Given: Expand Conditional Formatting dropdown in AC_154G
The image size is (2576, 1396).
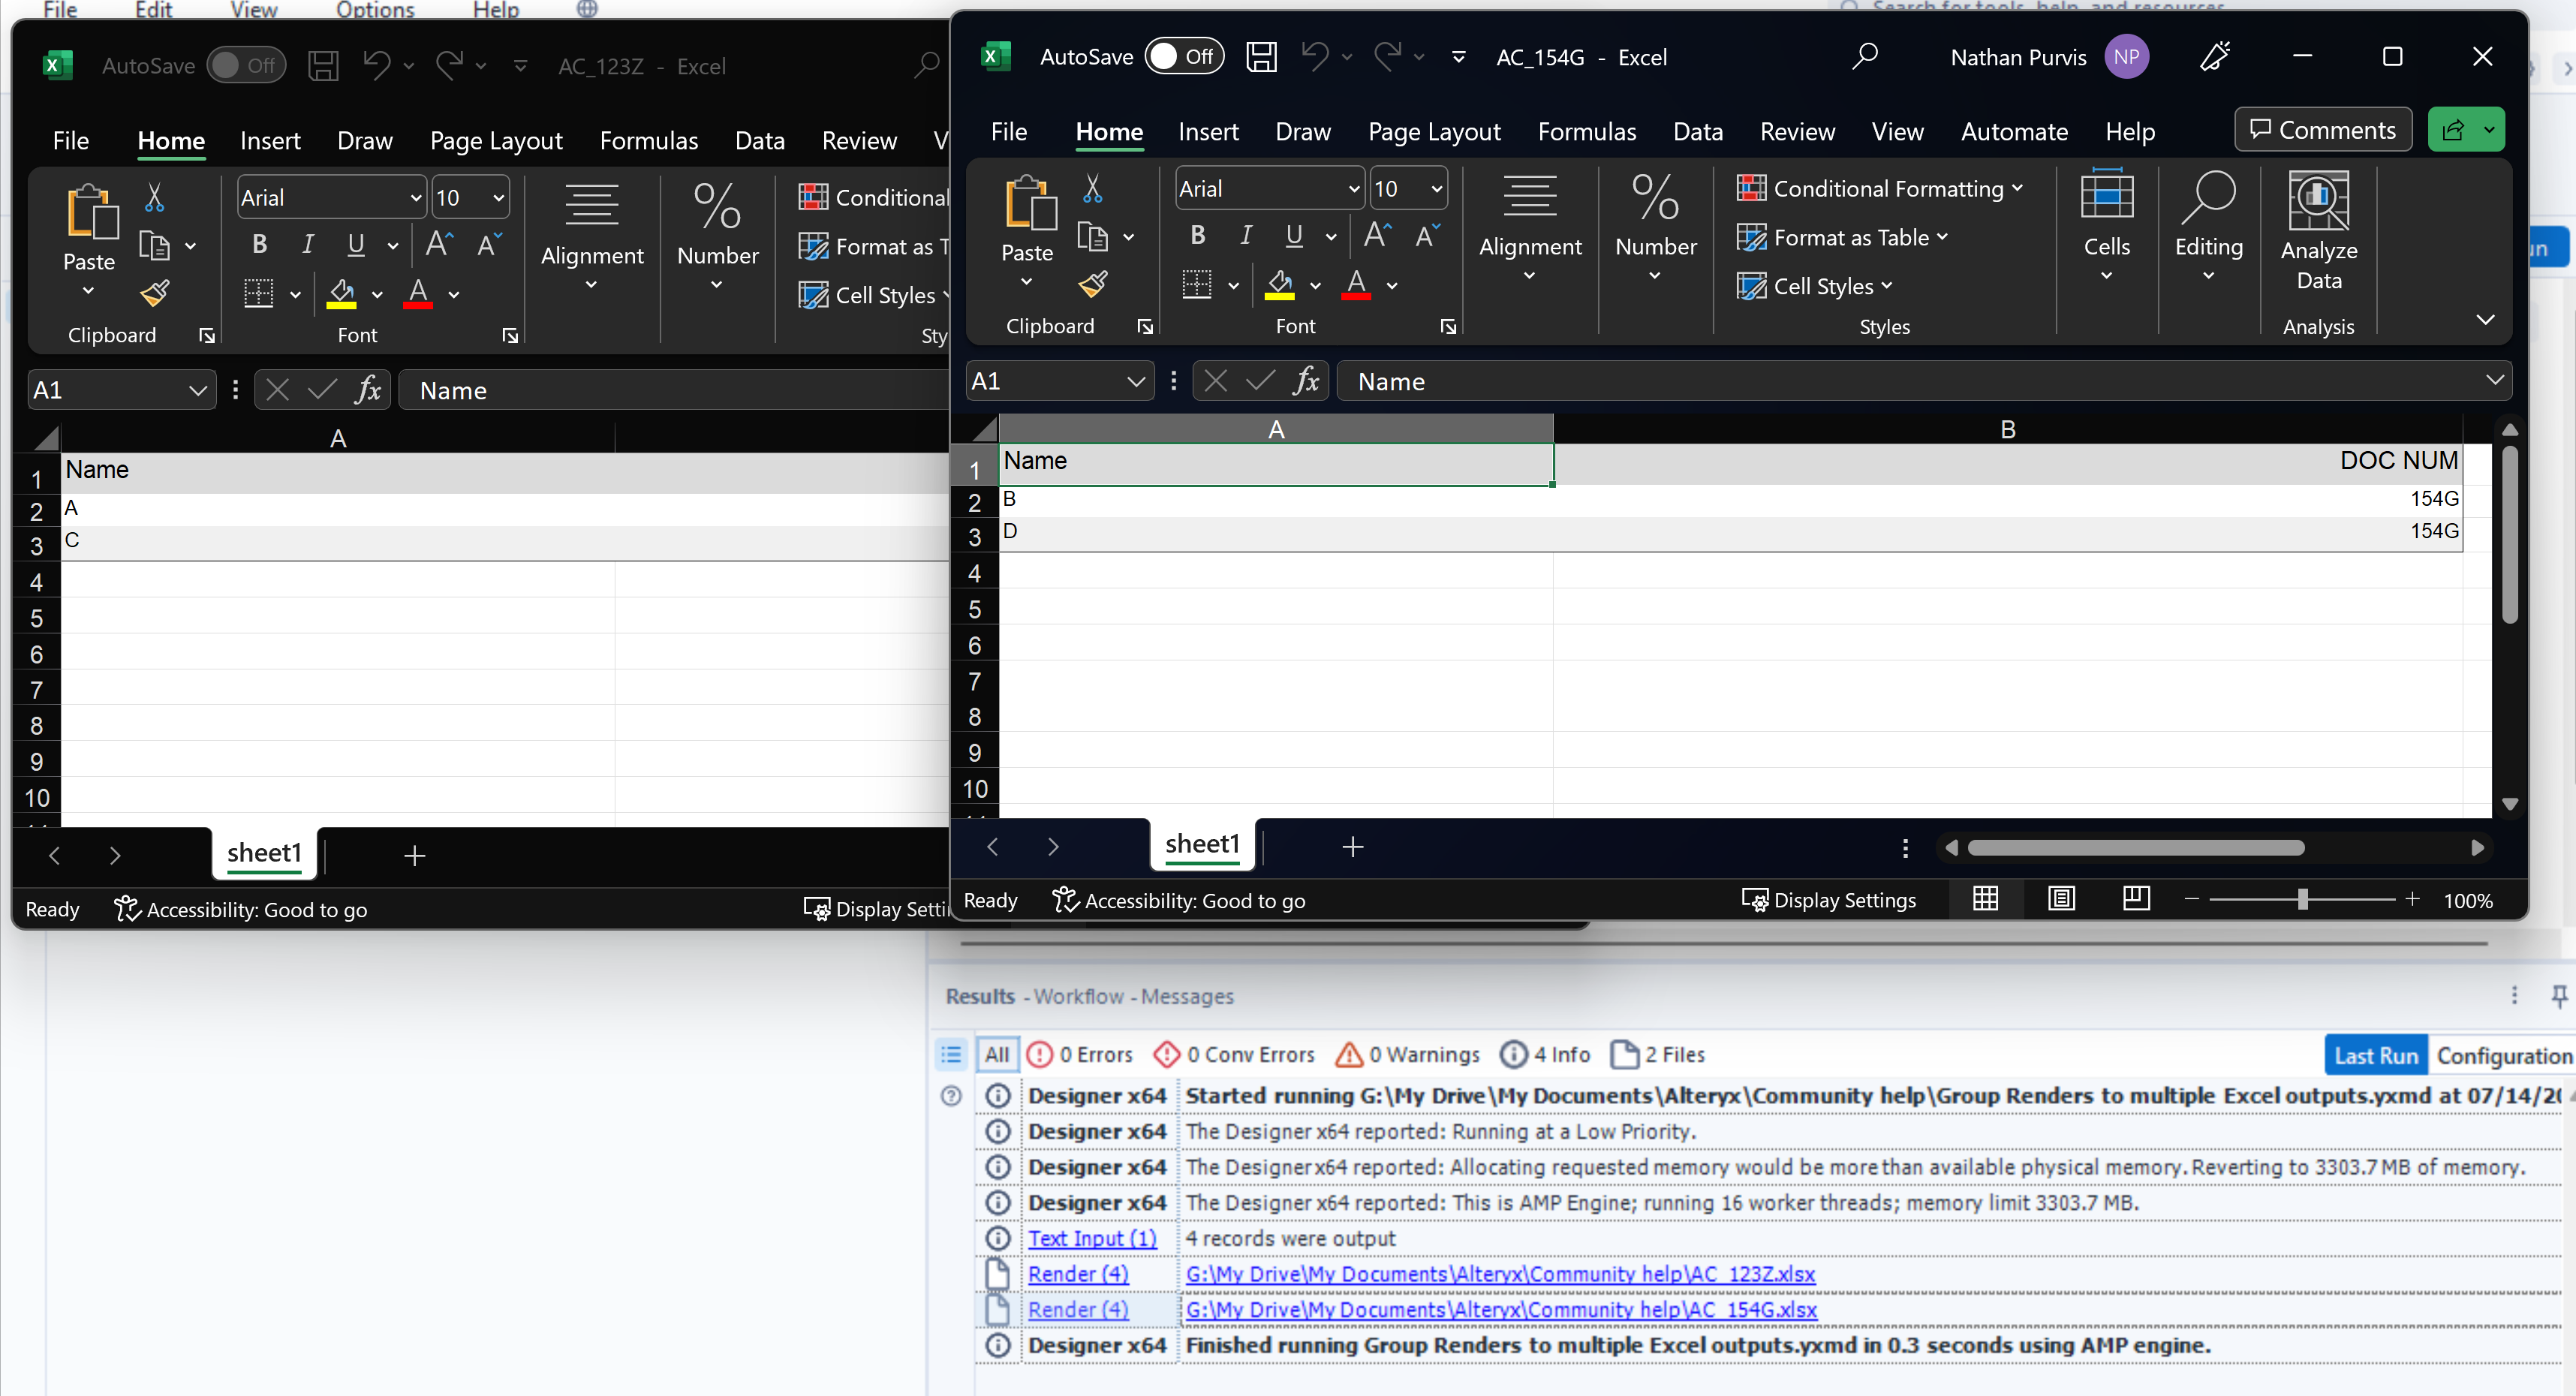Looking at the screenshot, I should coord(1880,188).
